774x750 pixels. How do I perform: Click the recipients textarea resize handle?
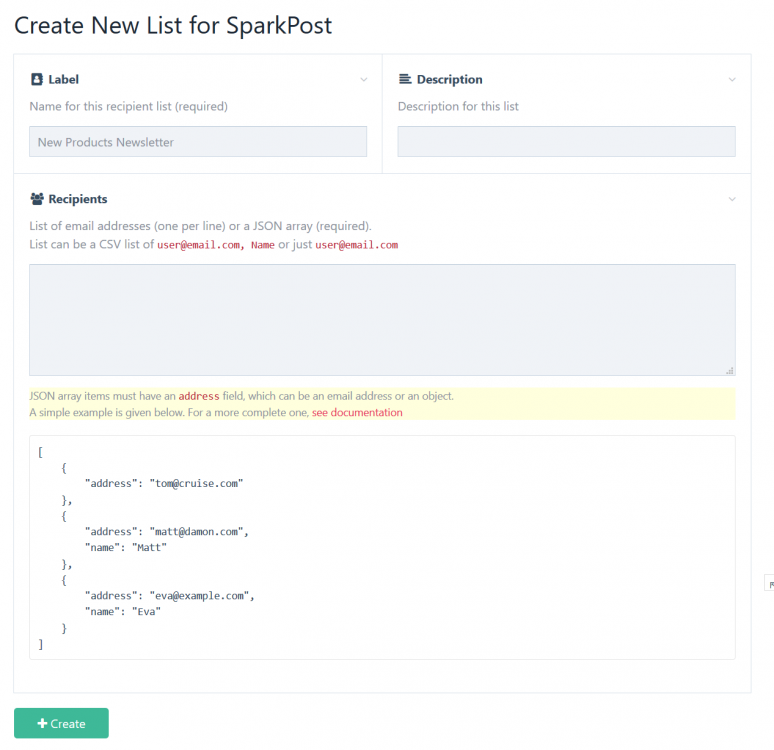730,370
